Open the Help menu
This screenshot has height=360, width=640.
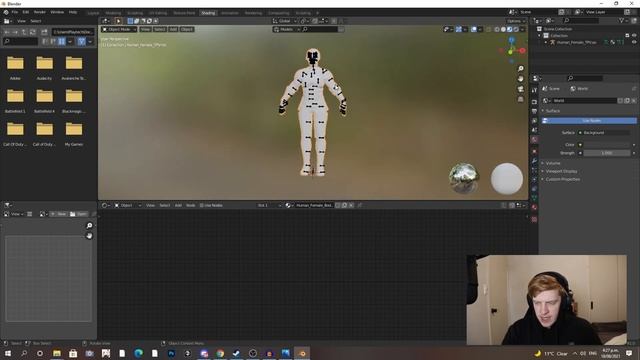73,12
